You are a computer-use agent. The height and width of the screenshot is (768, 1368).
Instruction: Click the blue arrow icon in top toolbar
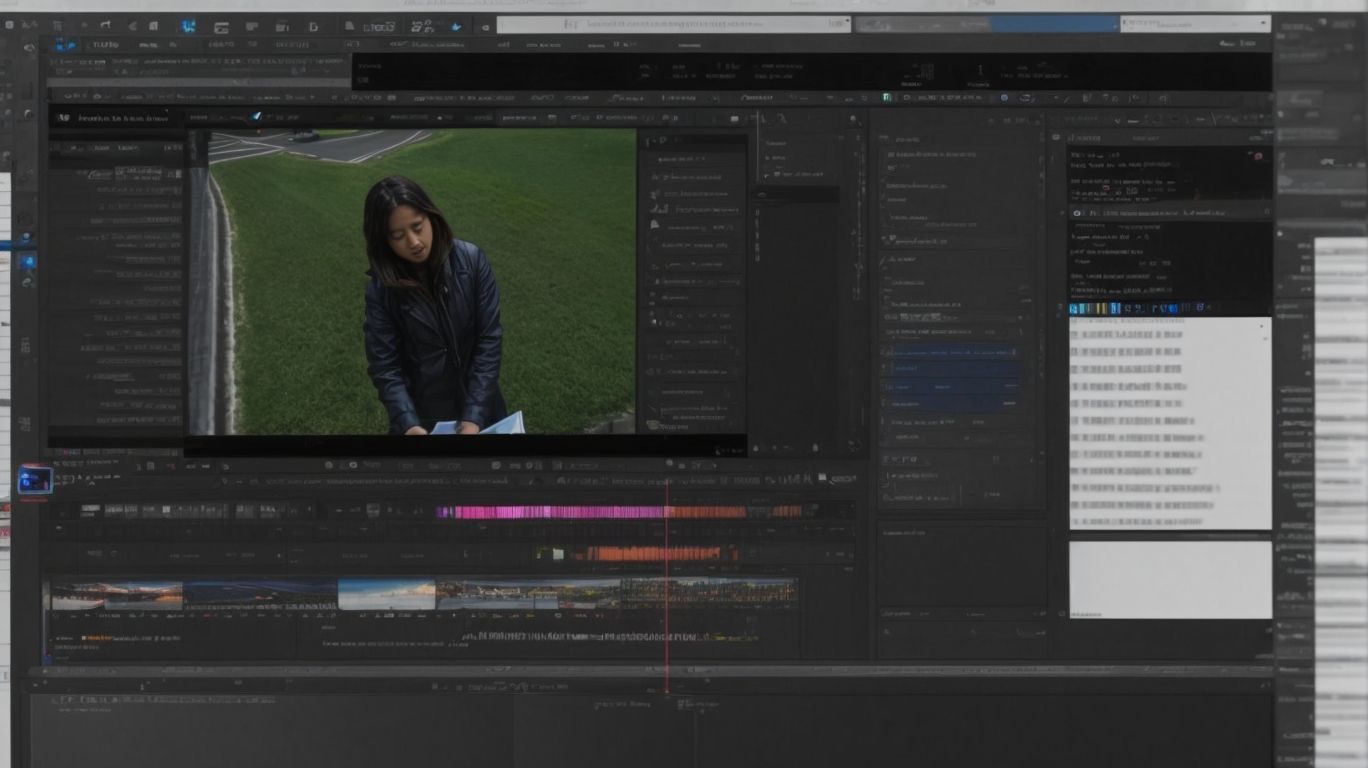tap(456, 27)
